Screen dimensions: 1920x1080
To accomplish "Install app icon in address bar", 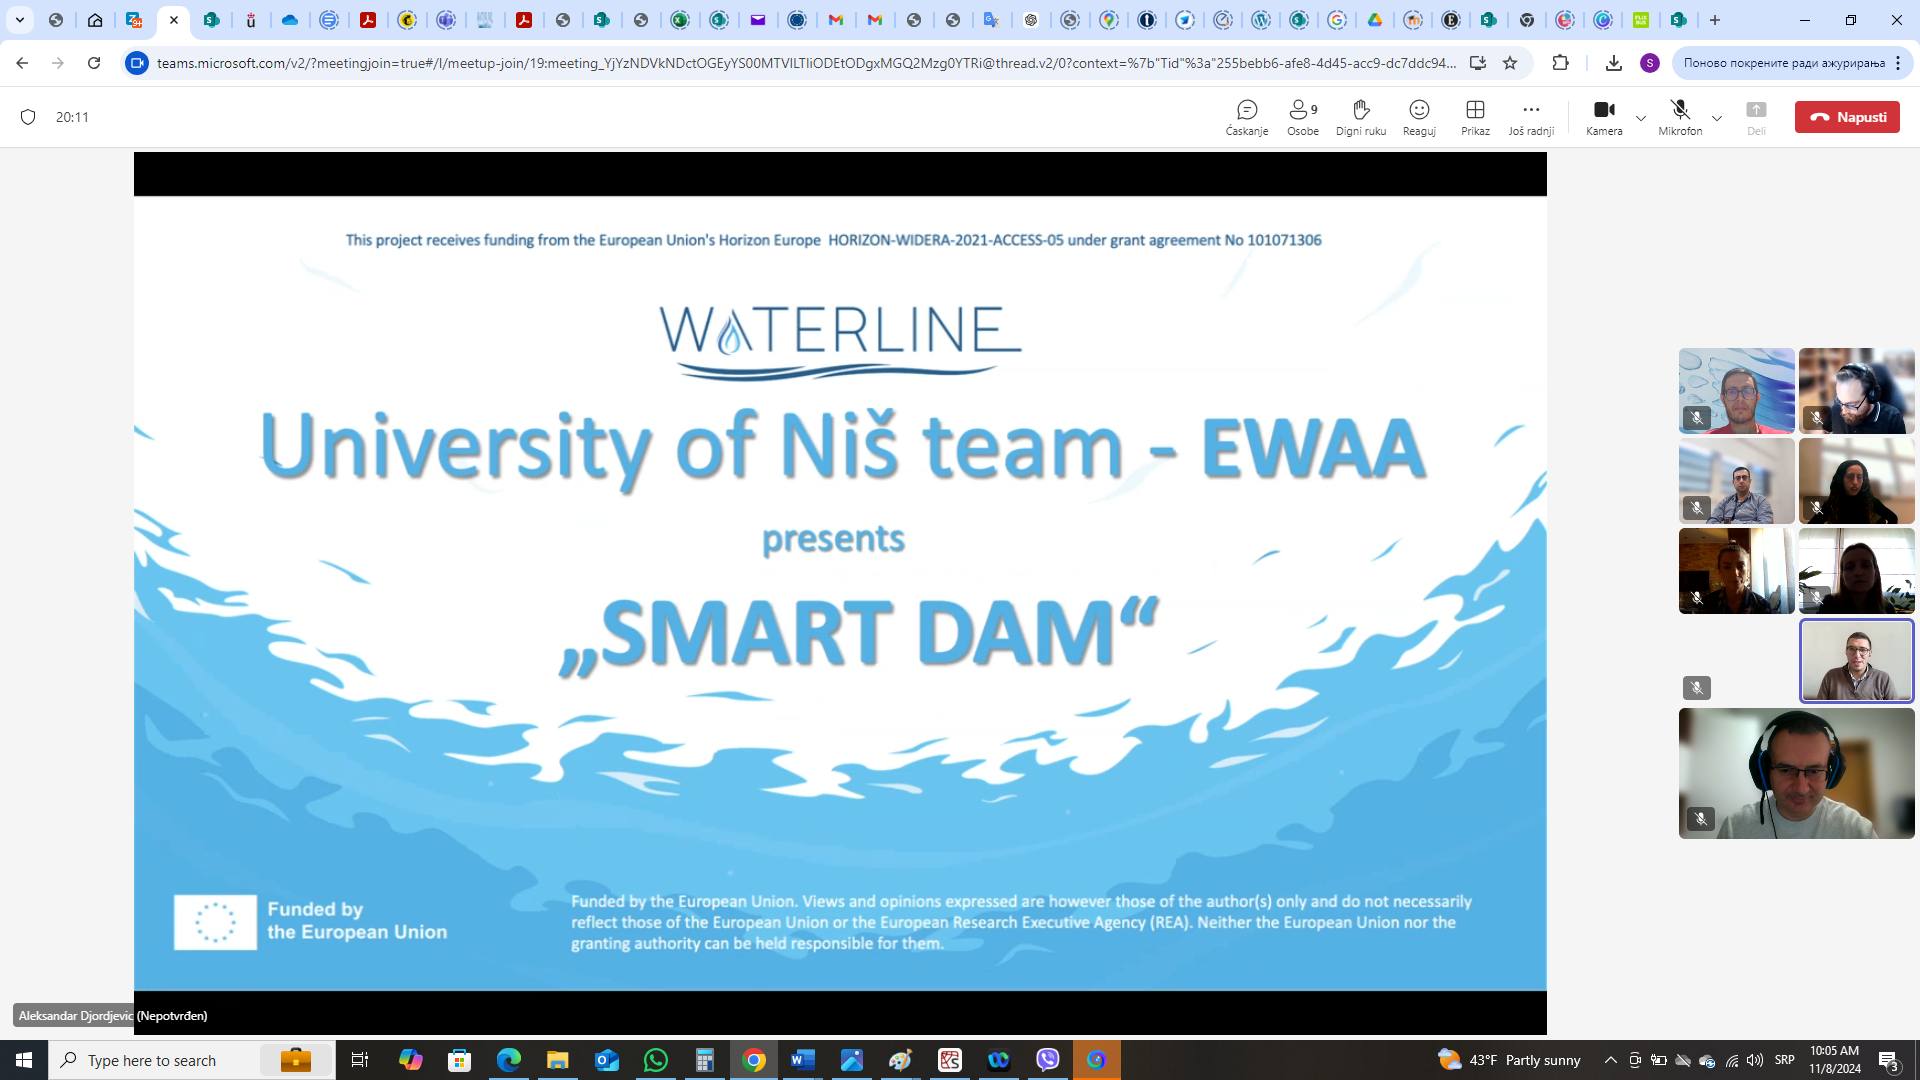I will coord(1477,63).
